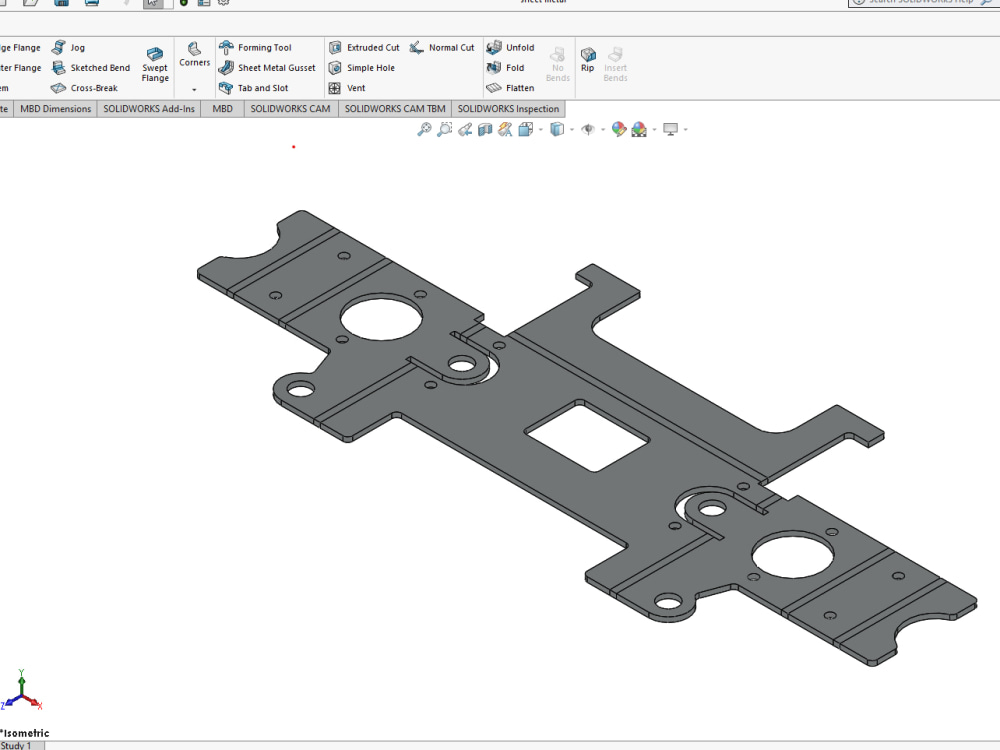This screenshot has height=750, width=1000.
Task: Expand the View Orientation dropdown arrow
Action: coord(541,129)
